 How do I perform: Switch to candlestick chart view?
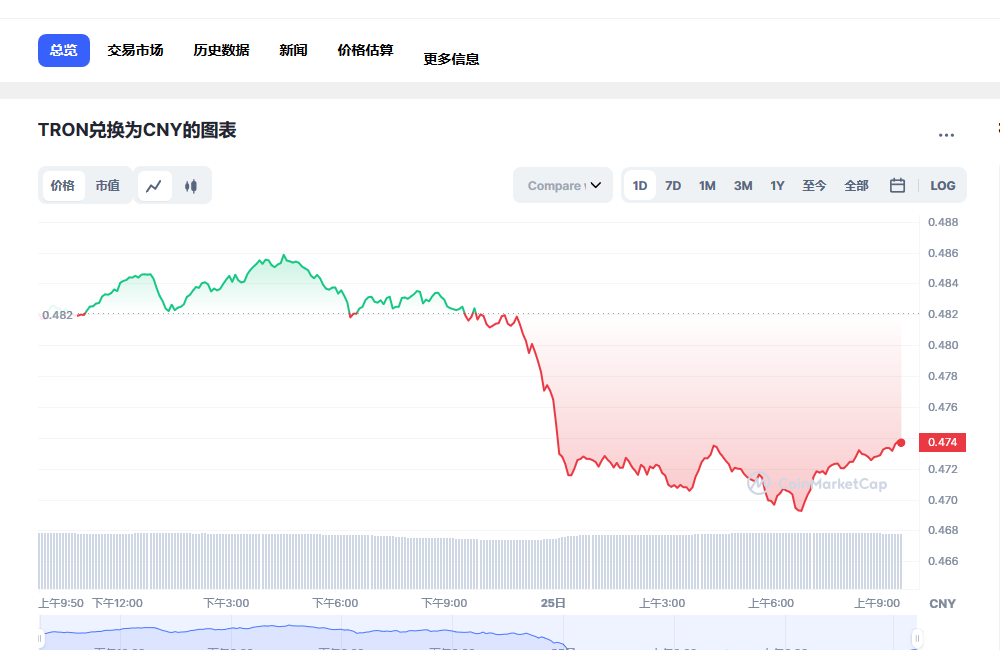click(191, 186)
